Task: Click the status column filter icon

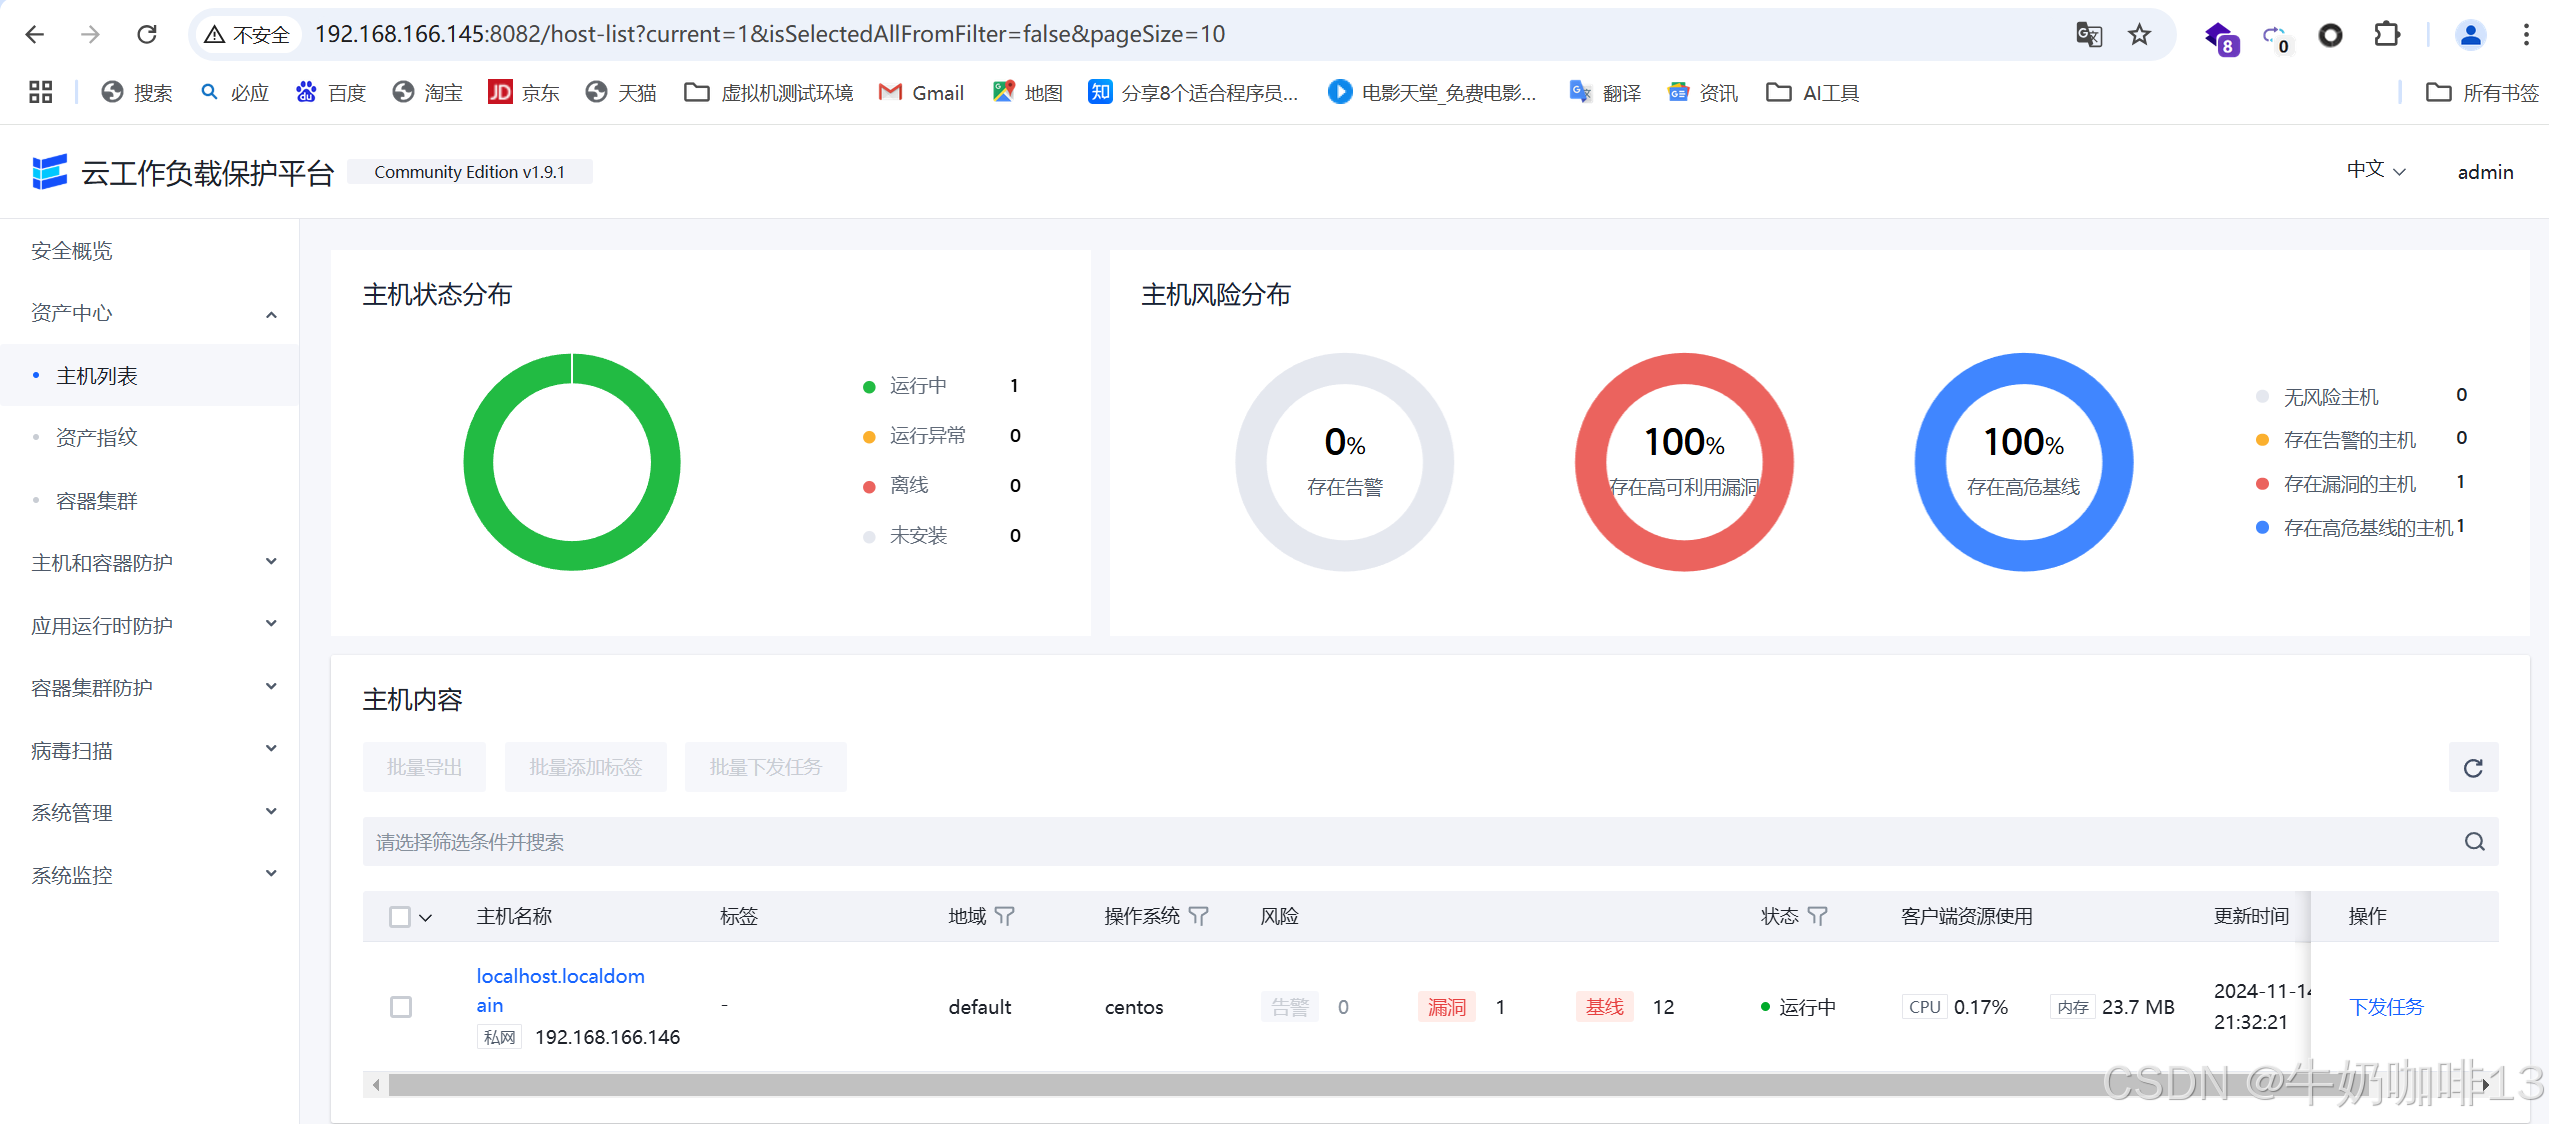Action: [1817, 916]
